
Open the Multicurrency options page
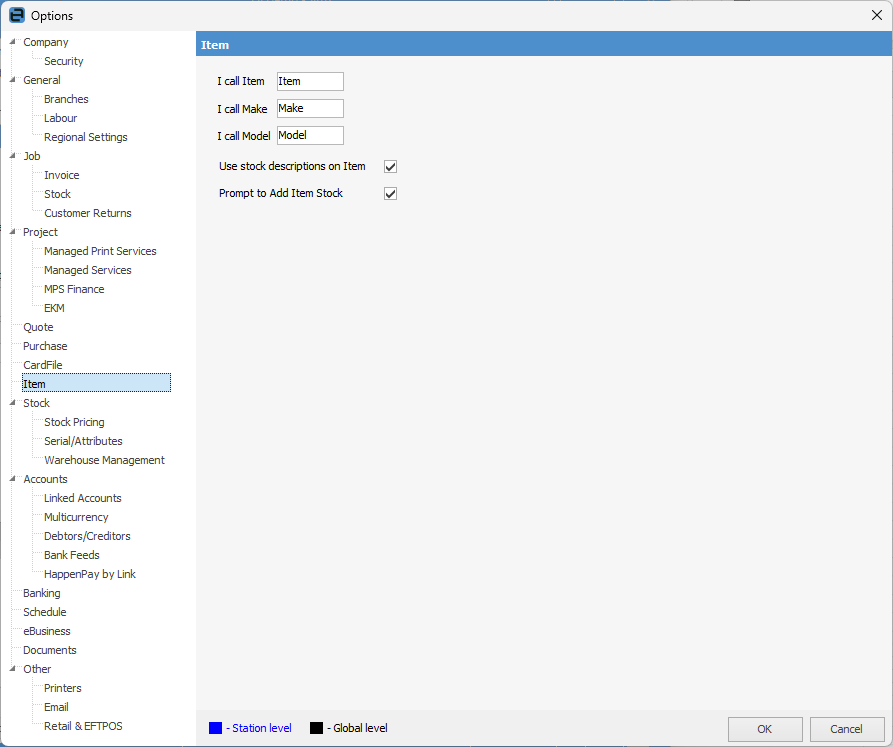click(76, 517)
